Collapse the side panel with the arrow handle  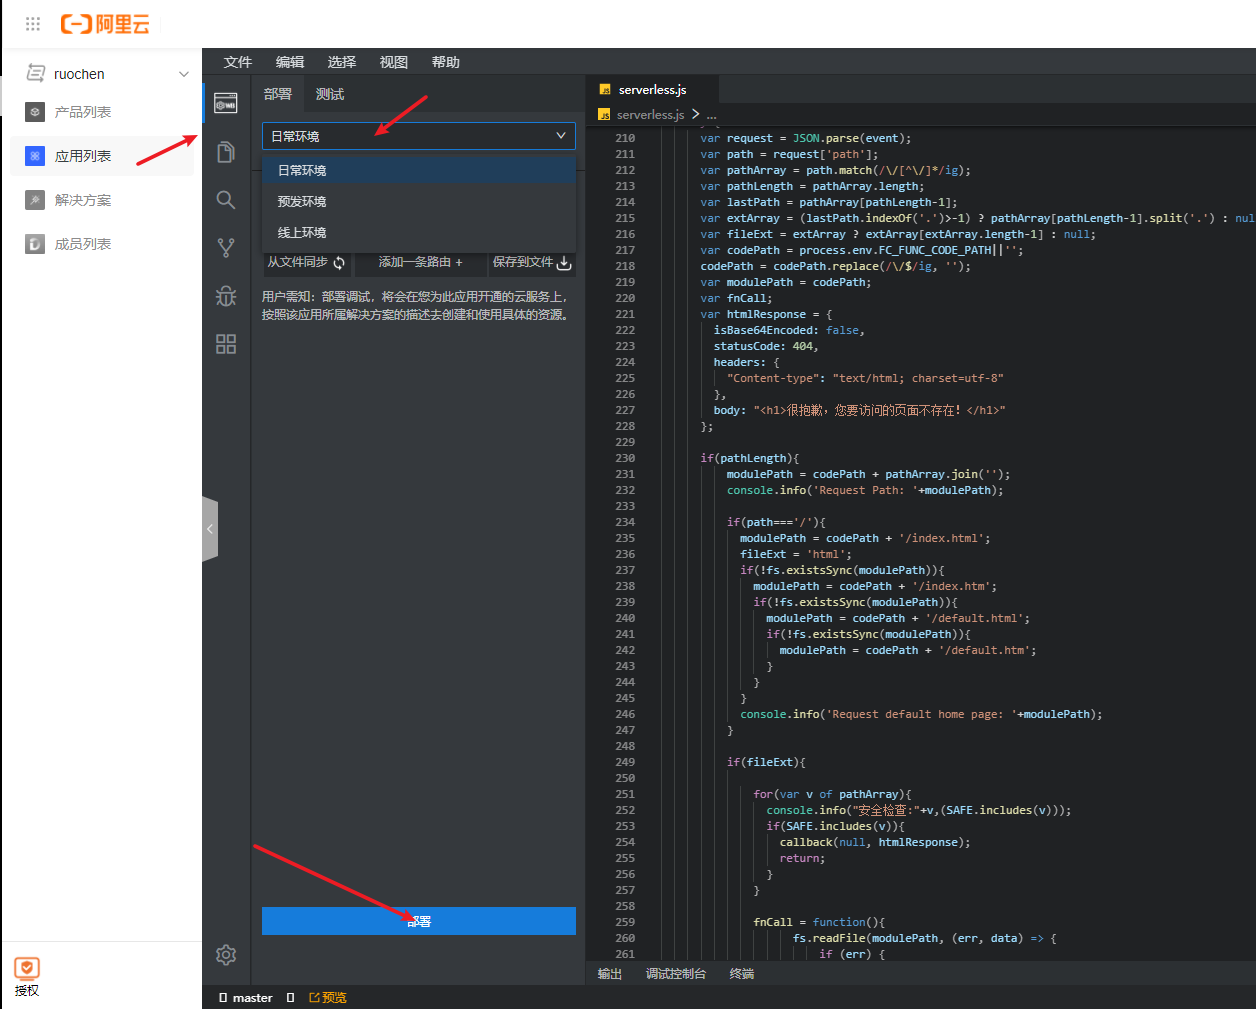[210, 529]
